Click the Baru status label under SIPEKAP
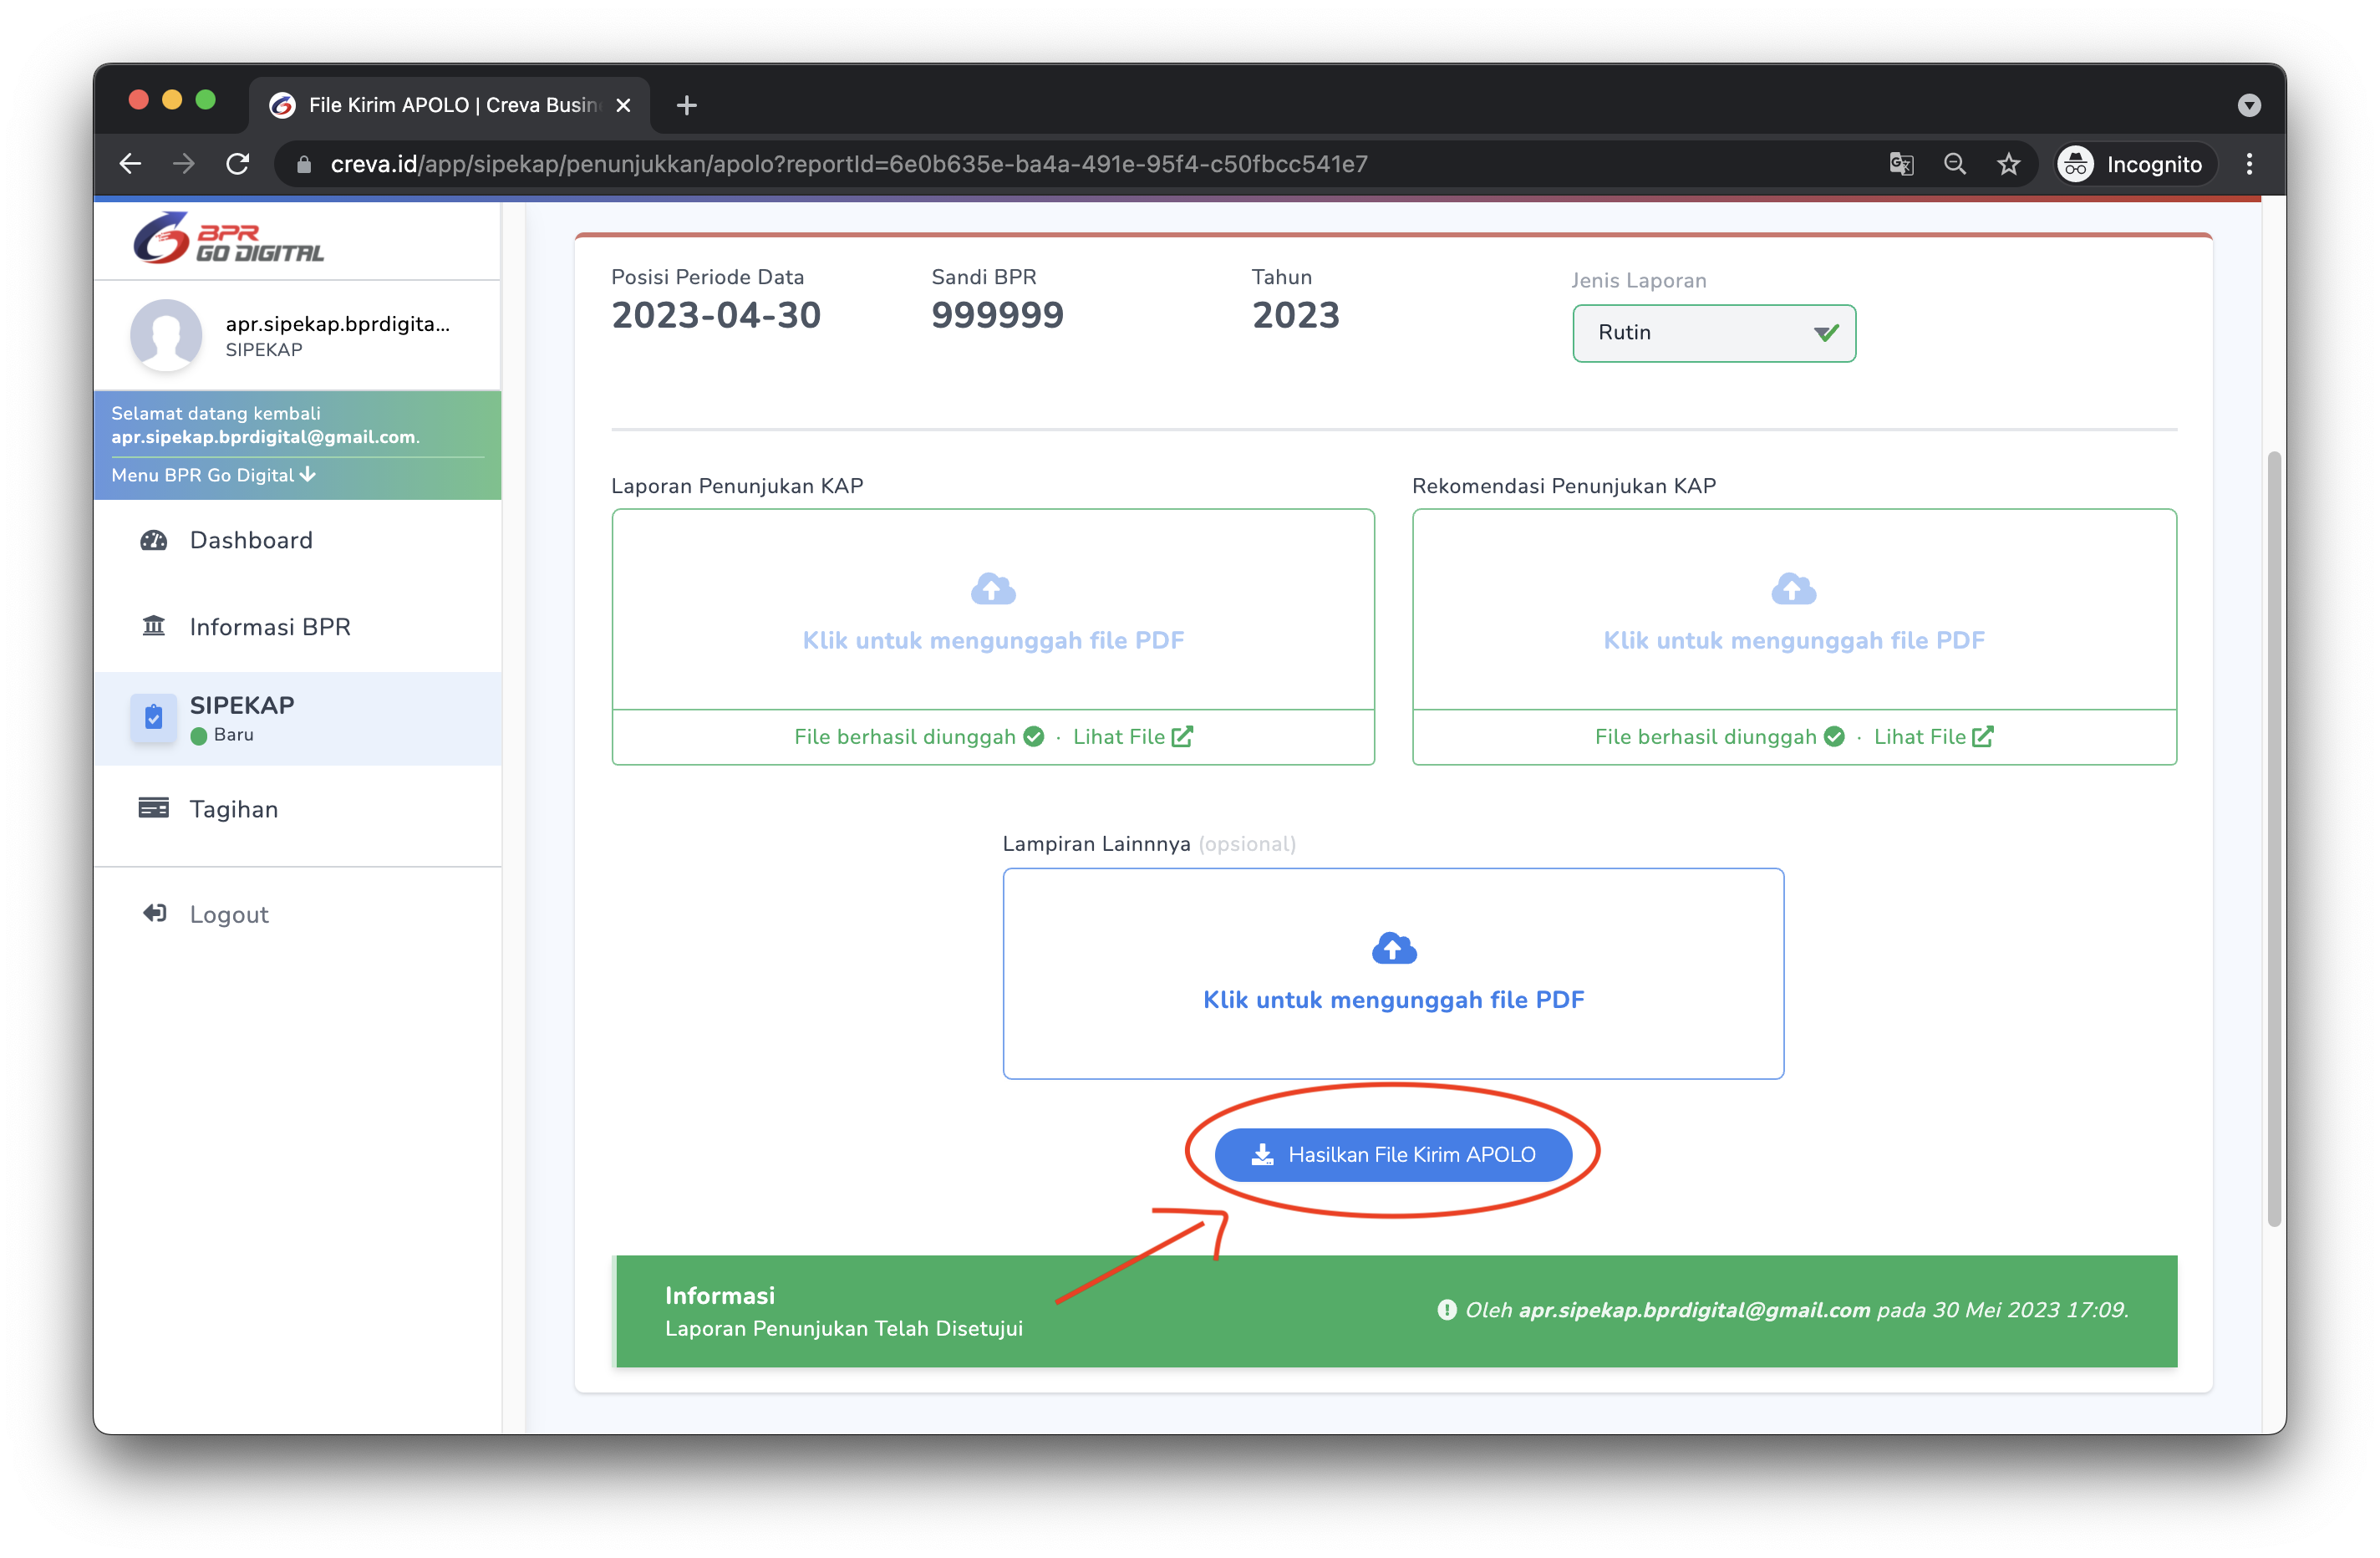This screenshot has width=2380, height=1558. (233, 734)
